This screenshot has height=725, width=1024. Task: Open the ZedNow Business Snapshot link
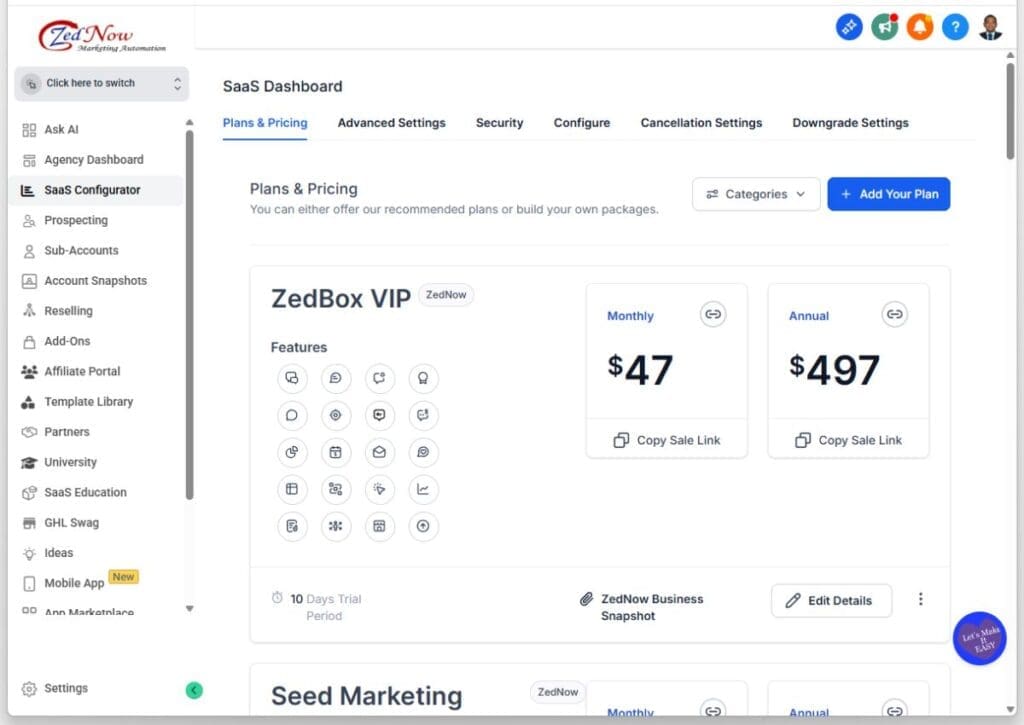[x=651, y=607]
